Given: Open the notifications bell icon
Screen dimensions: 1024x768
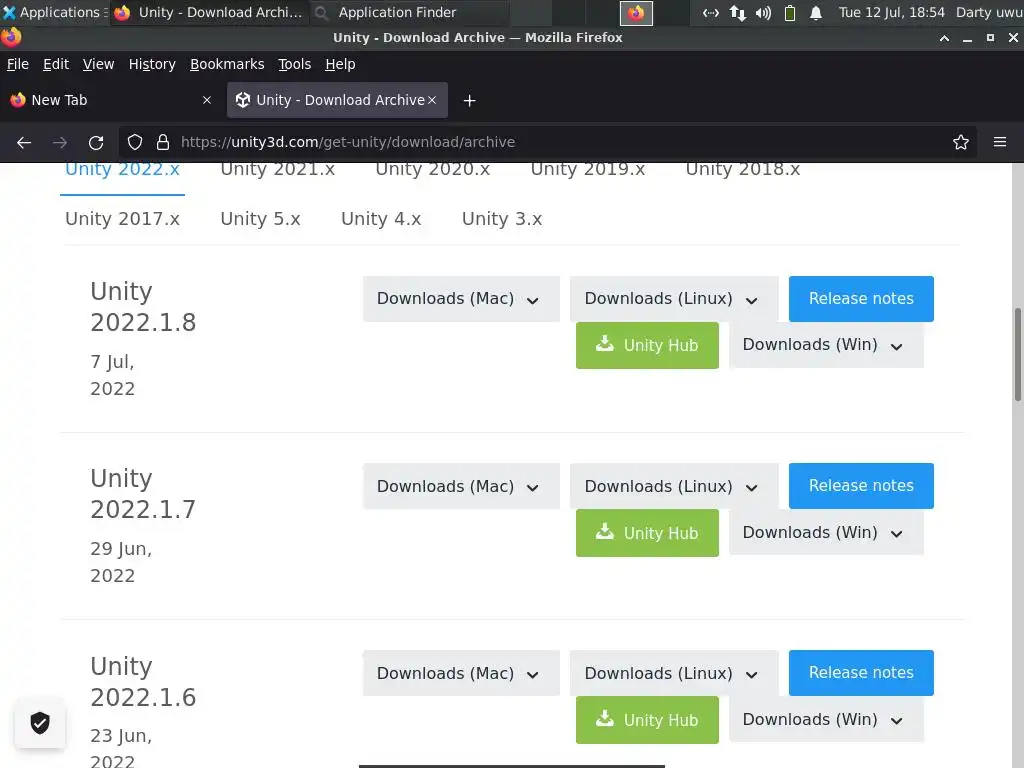Looking at the screenshot, I should click(x=816, y=12).
